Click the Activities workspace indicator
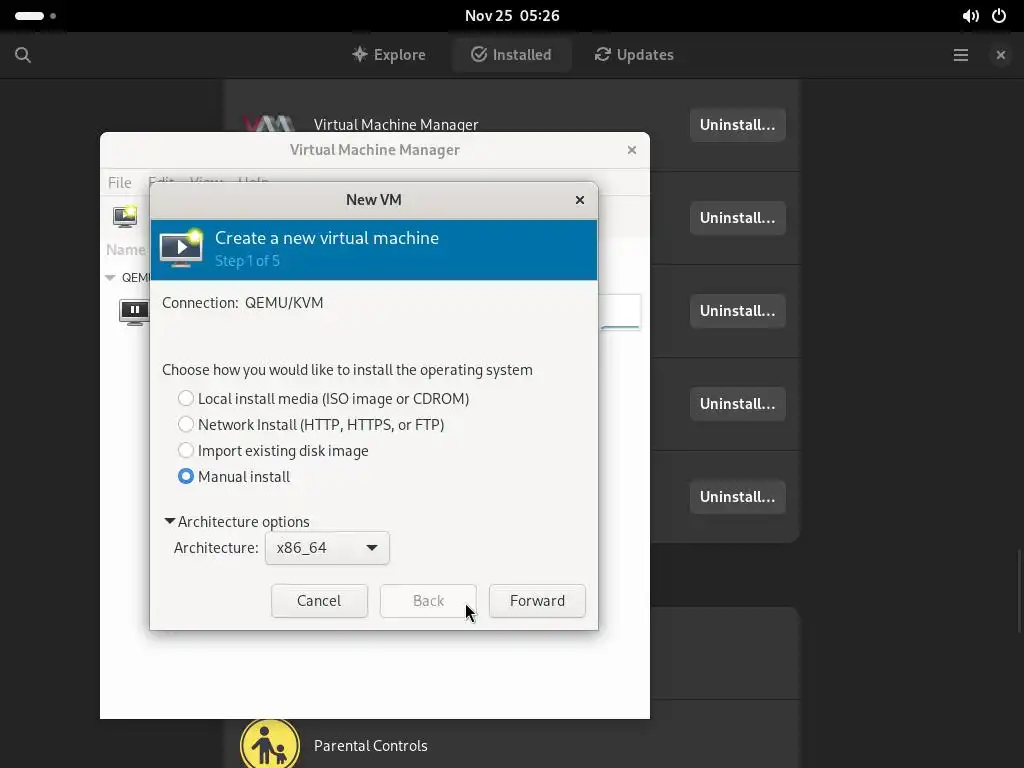Screen dimensions: 1024x768 tap(35, 16)
